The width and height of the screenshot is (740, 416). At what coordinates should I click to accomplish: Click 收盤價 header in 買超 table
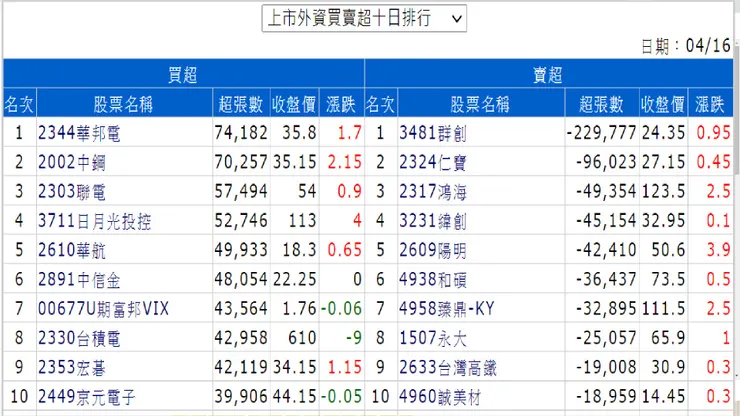tap(294, 104)
